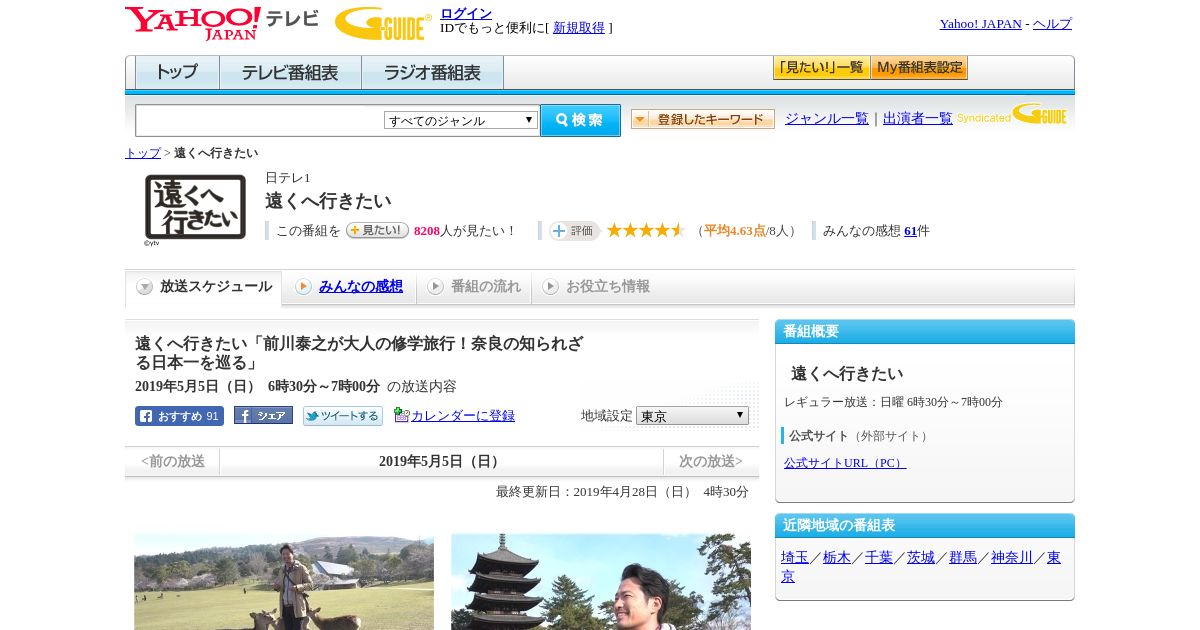This screenshot has width=1200, height=630.
Task: Open the 61 reviews count link
Action: [910, 231]
